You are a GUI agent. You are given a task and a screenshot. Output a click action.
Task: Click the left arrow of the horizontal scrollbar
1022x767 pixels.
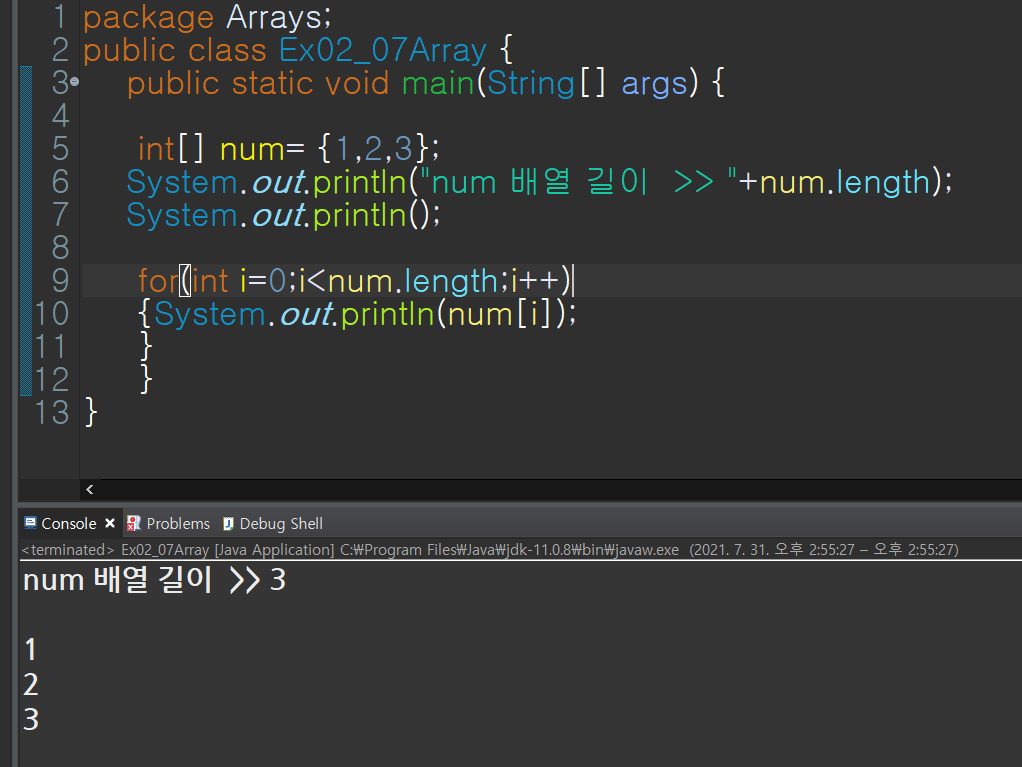click(x=90, y=489)
